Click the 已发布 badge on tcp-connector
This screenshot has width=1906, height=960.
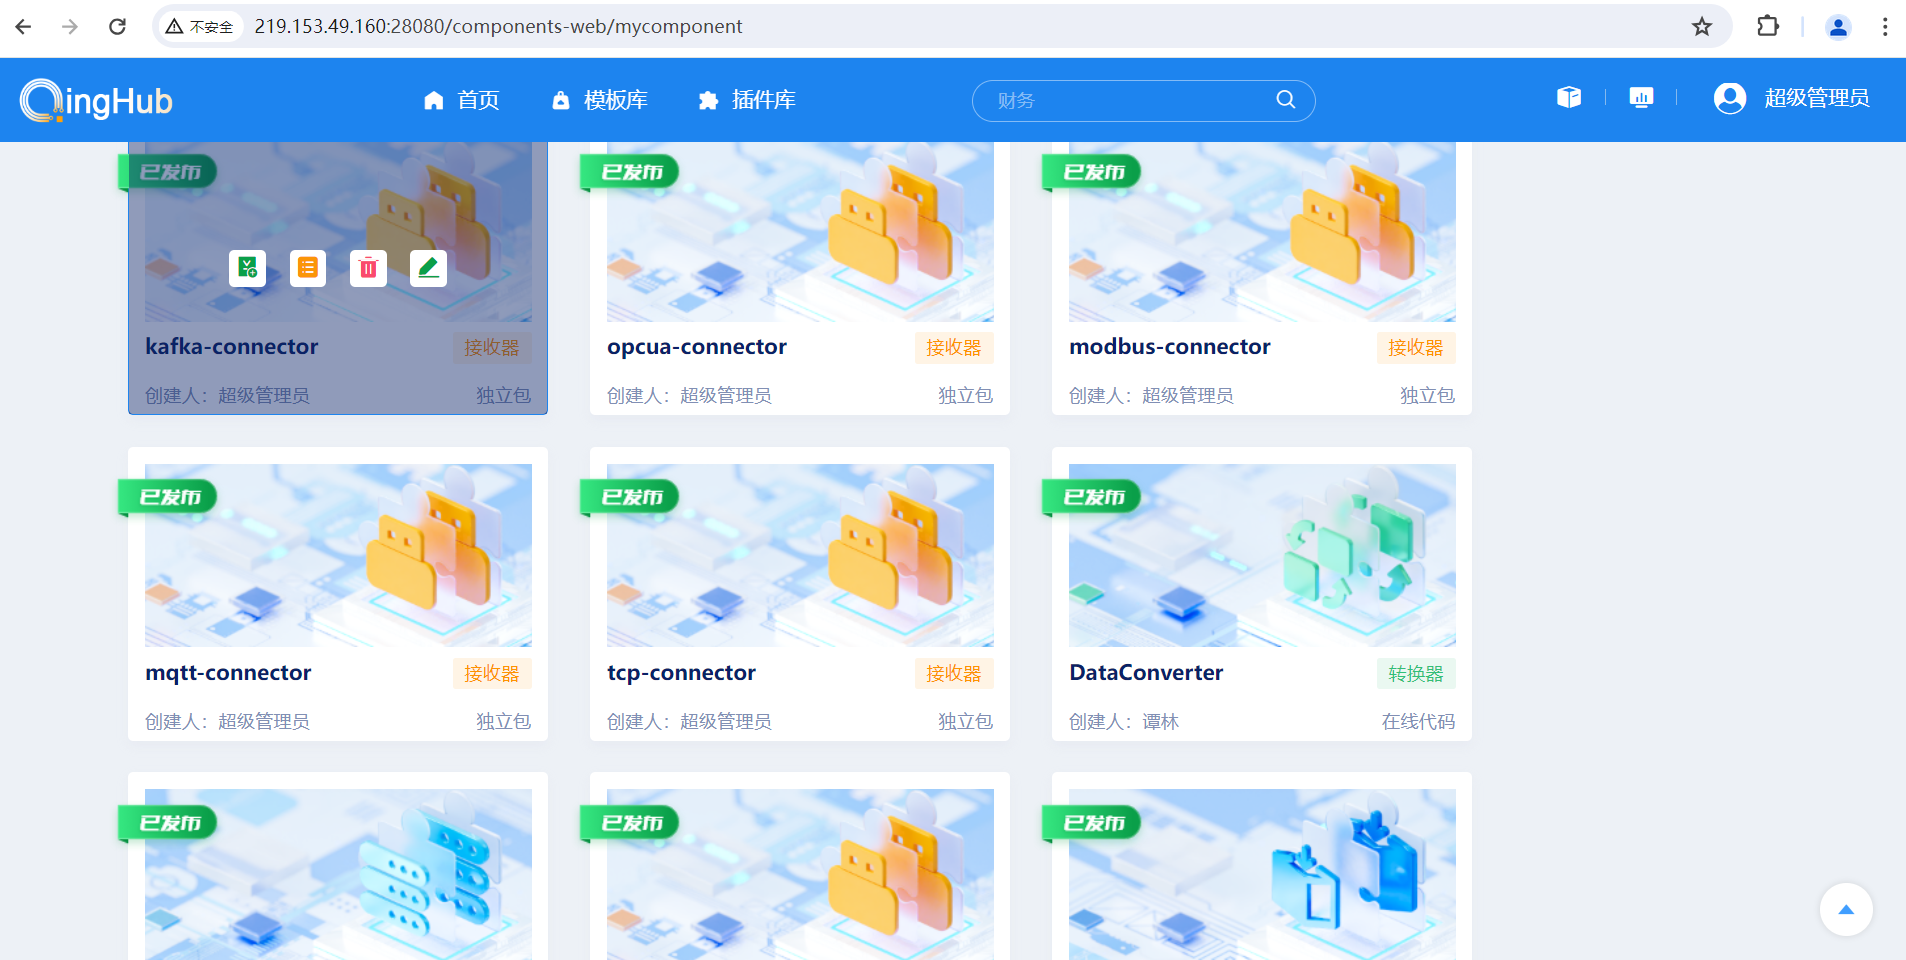(x=630, y=497)
